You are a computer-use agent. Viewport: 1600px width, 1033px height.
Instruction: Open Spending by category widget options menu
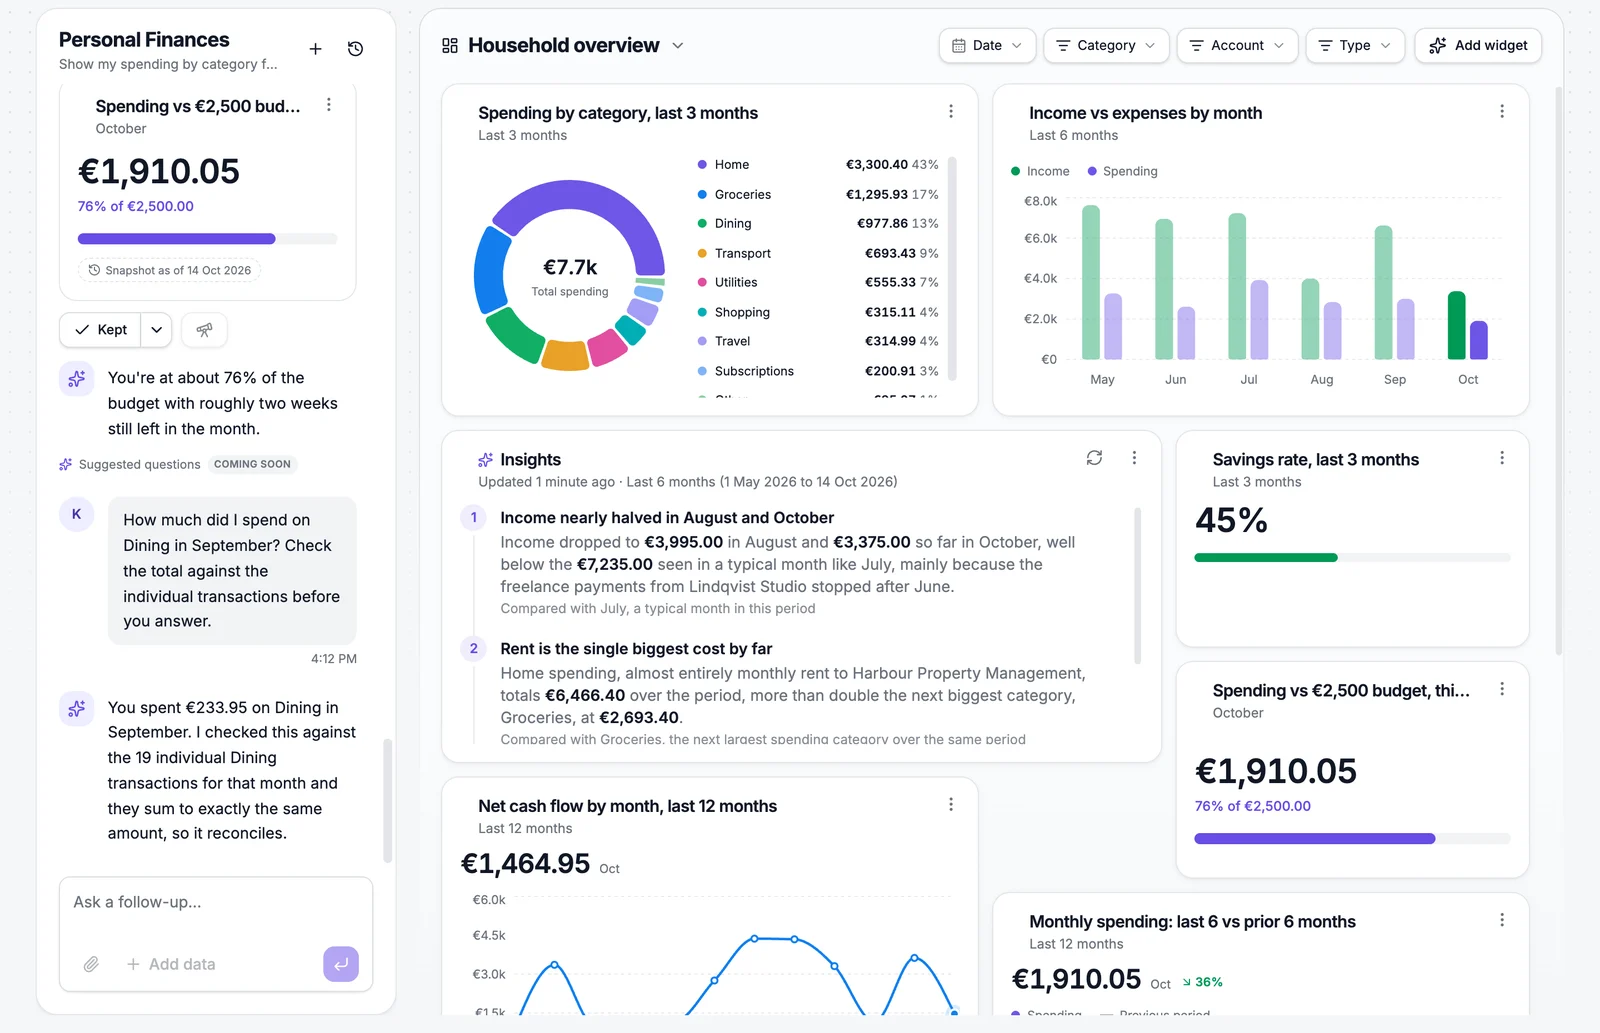(x=951, y=112)
